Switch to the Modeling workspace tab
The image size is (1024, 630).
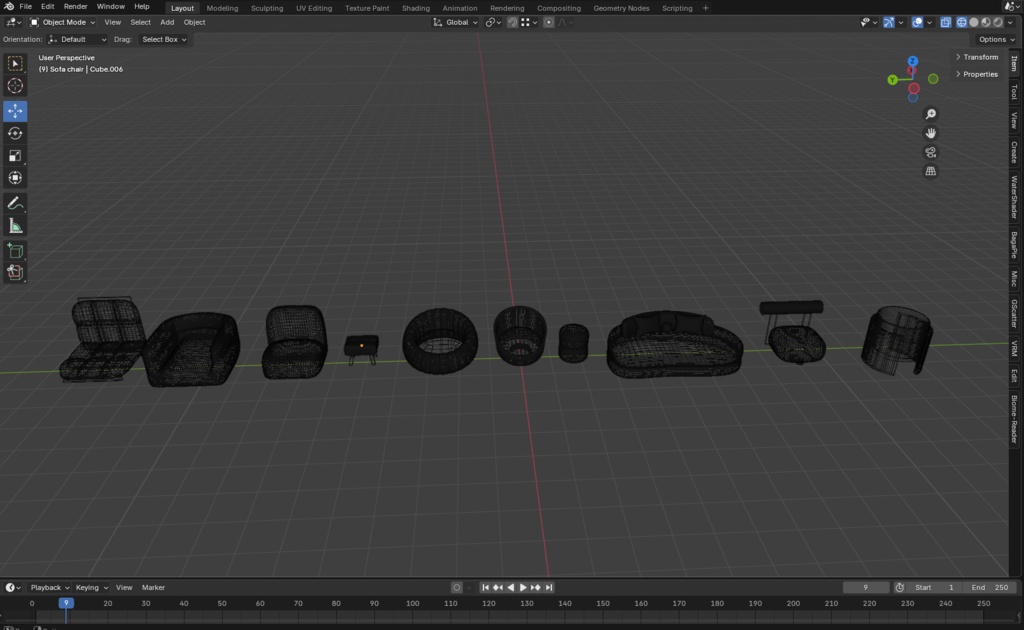coord(222,8)
